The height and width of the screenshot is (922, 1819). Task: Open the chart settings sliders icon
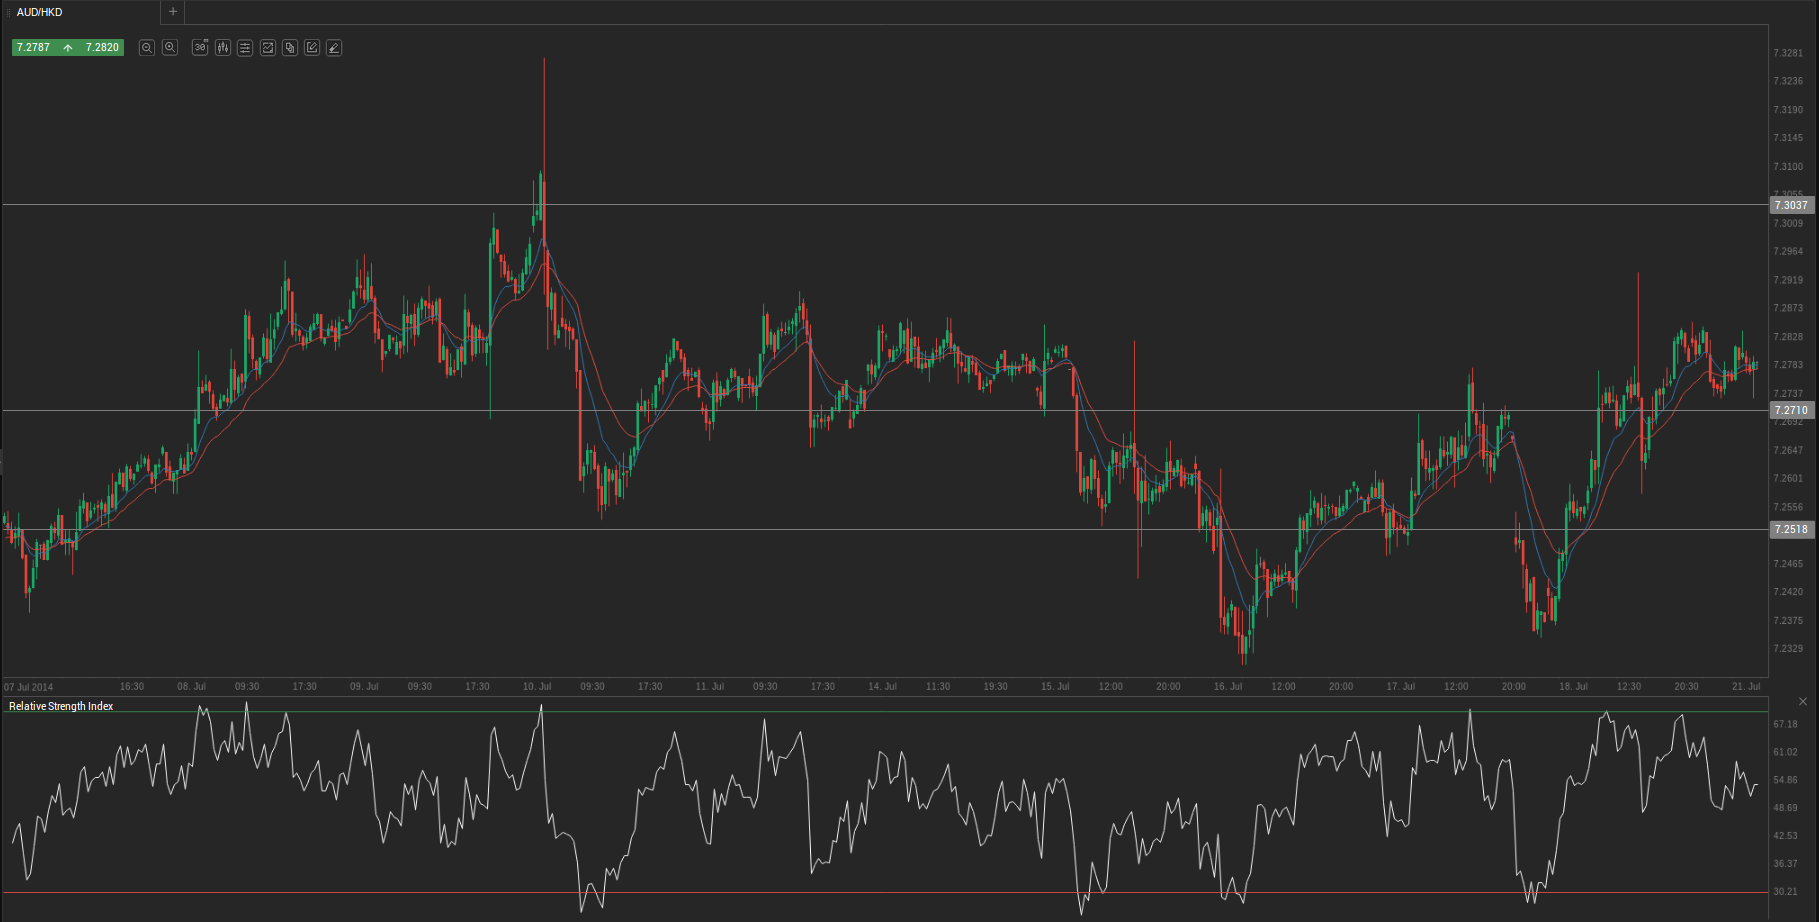(x=245, y=48)
